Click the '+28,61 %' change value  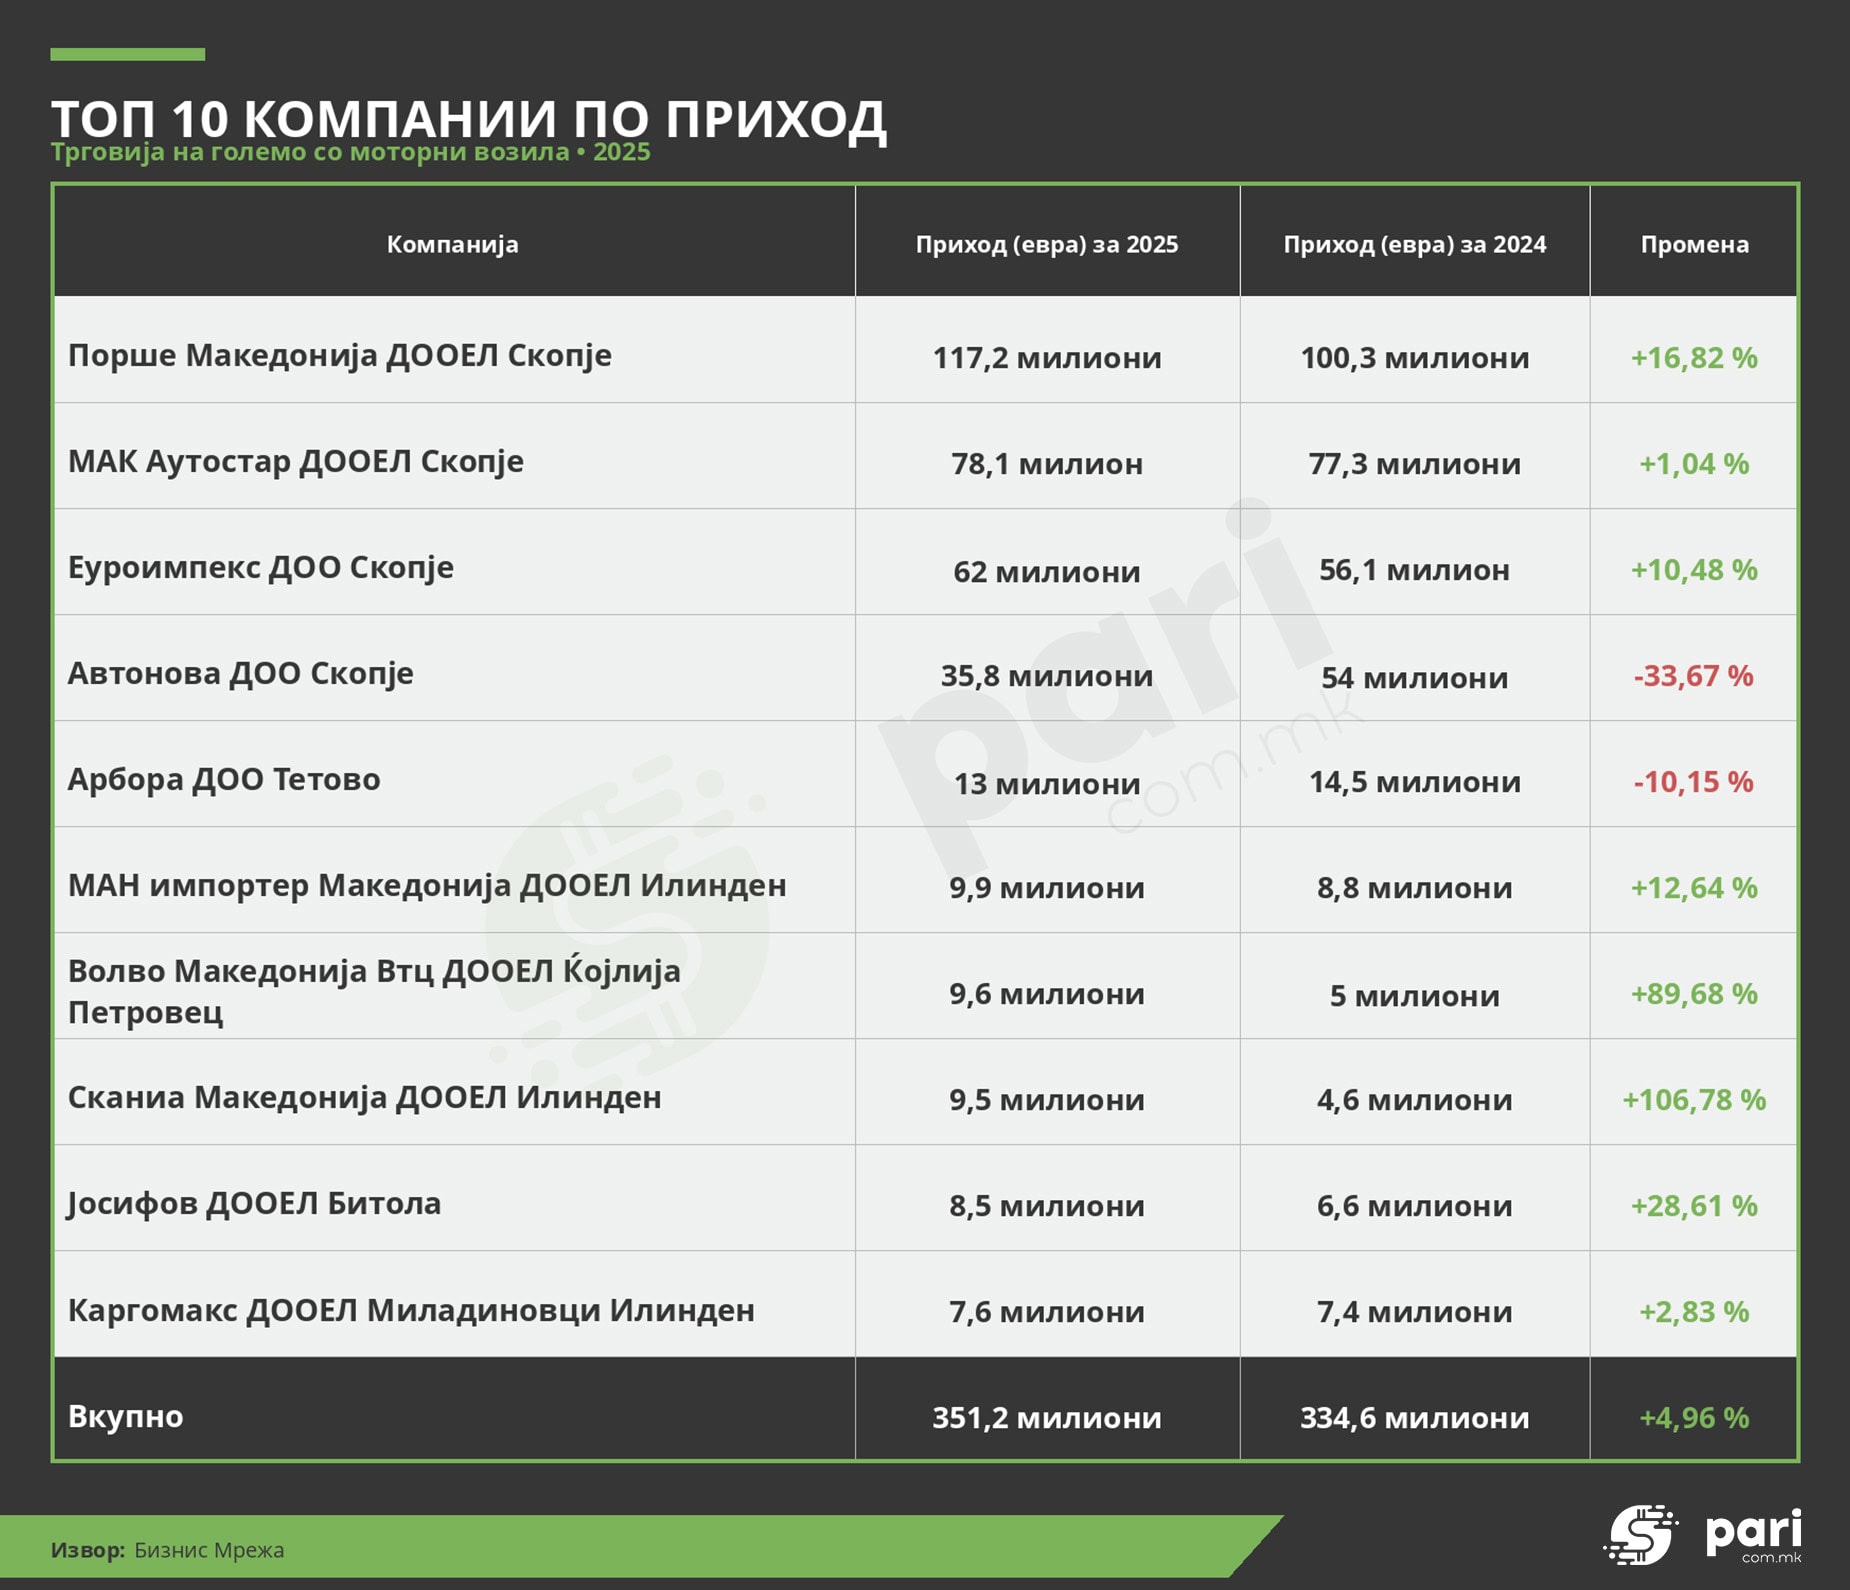[1694, 1206]
